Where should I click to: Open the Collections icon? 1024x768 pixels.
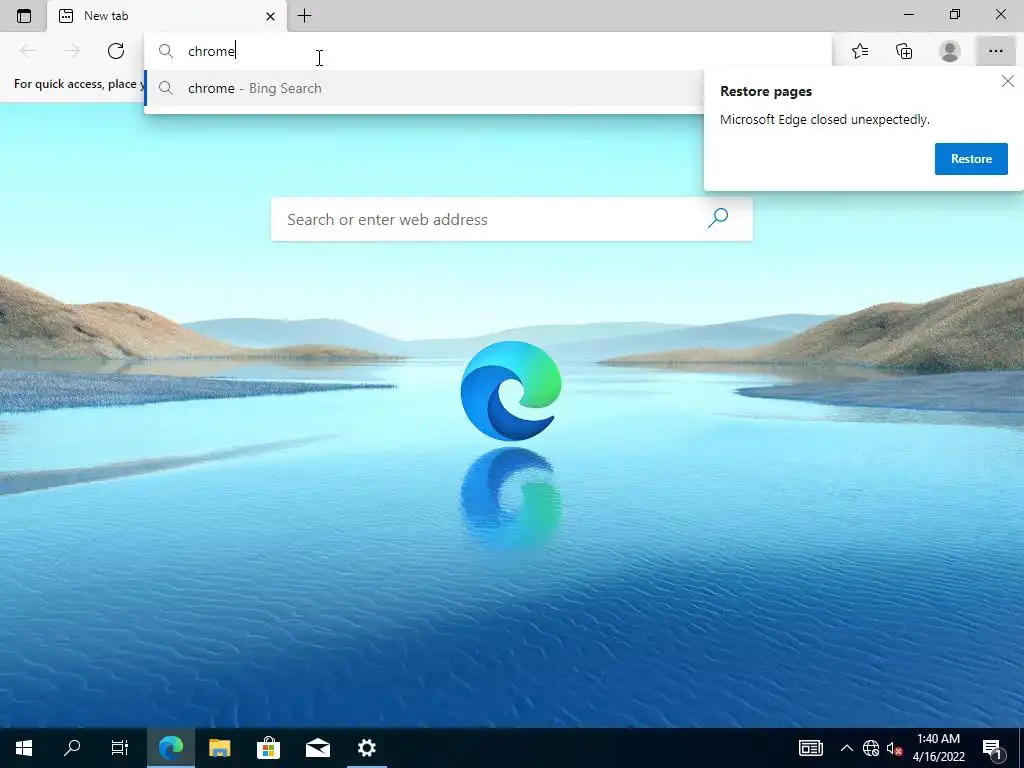click(904, 51)
